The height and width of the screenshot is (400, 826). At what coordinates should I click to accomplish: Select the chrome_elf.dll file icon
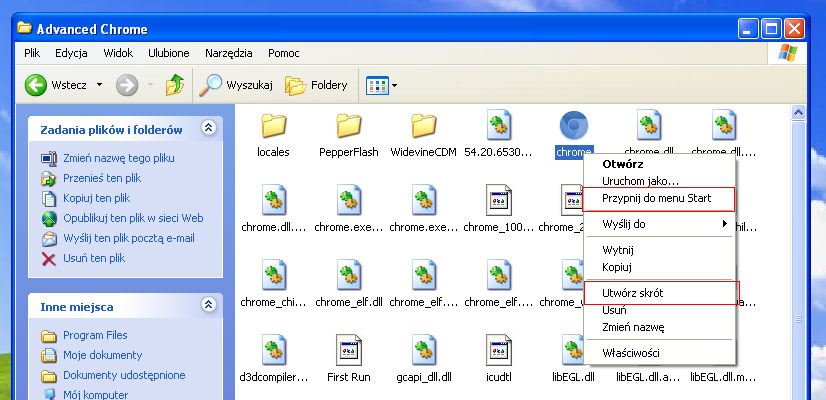(349, 275)
